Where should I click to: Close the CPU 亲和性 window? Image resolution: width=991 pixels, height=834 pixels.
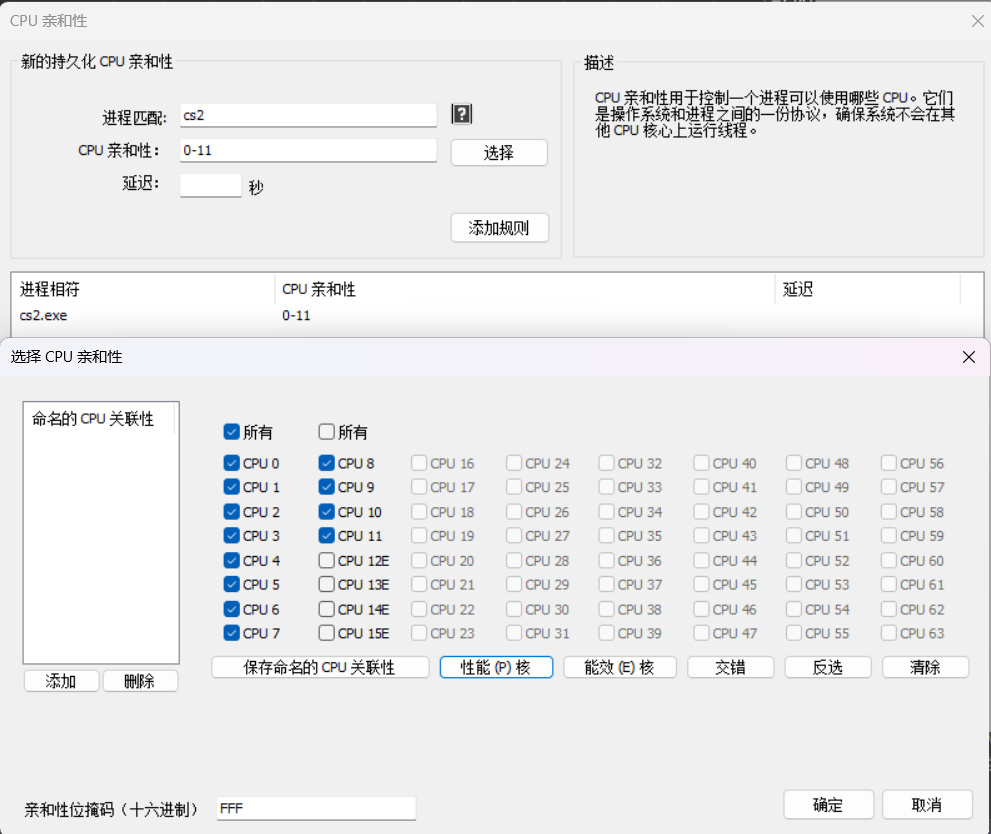(977, 21)
